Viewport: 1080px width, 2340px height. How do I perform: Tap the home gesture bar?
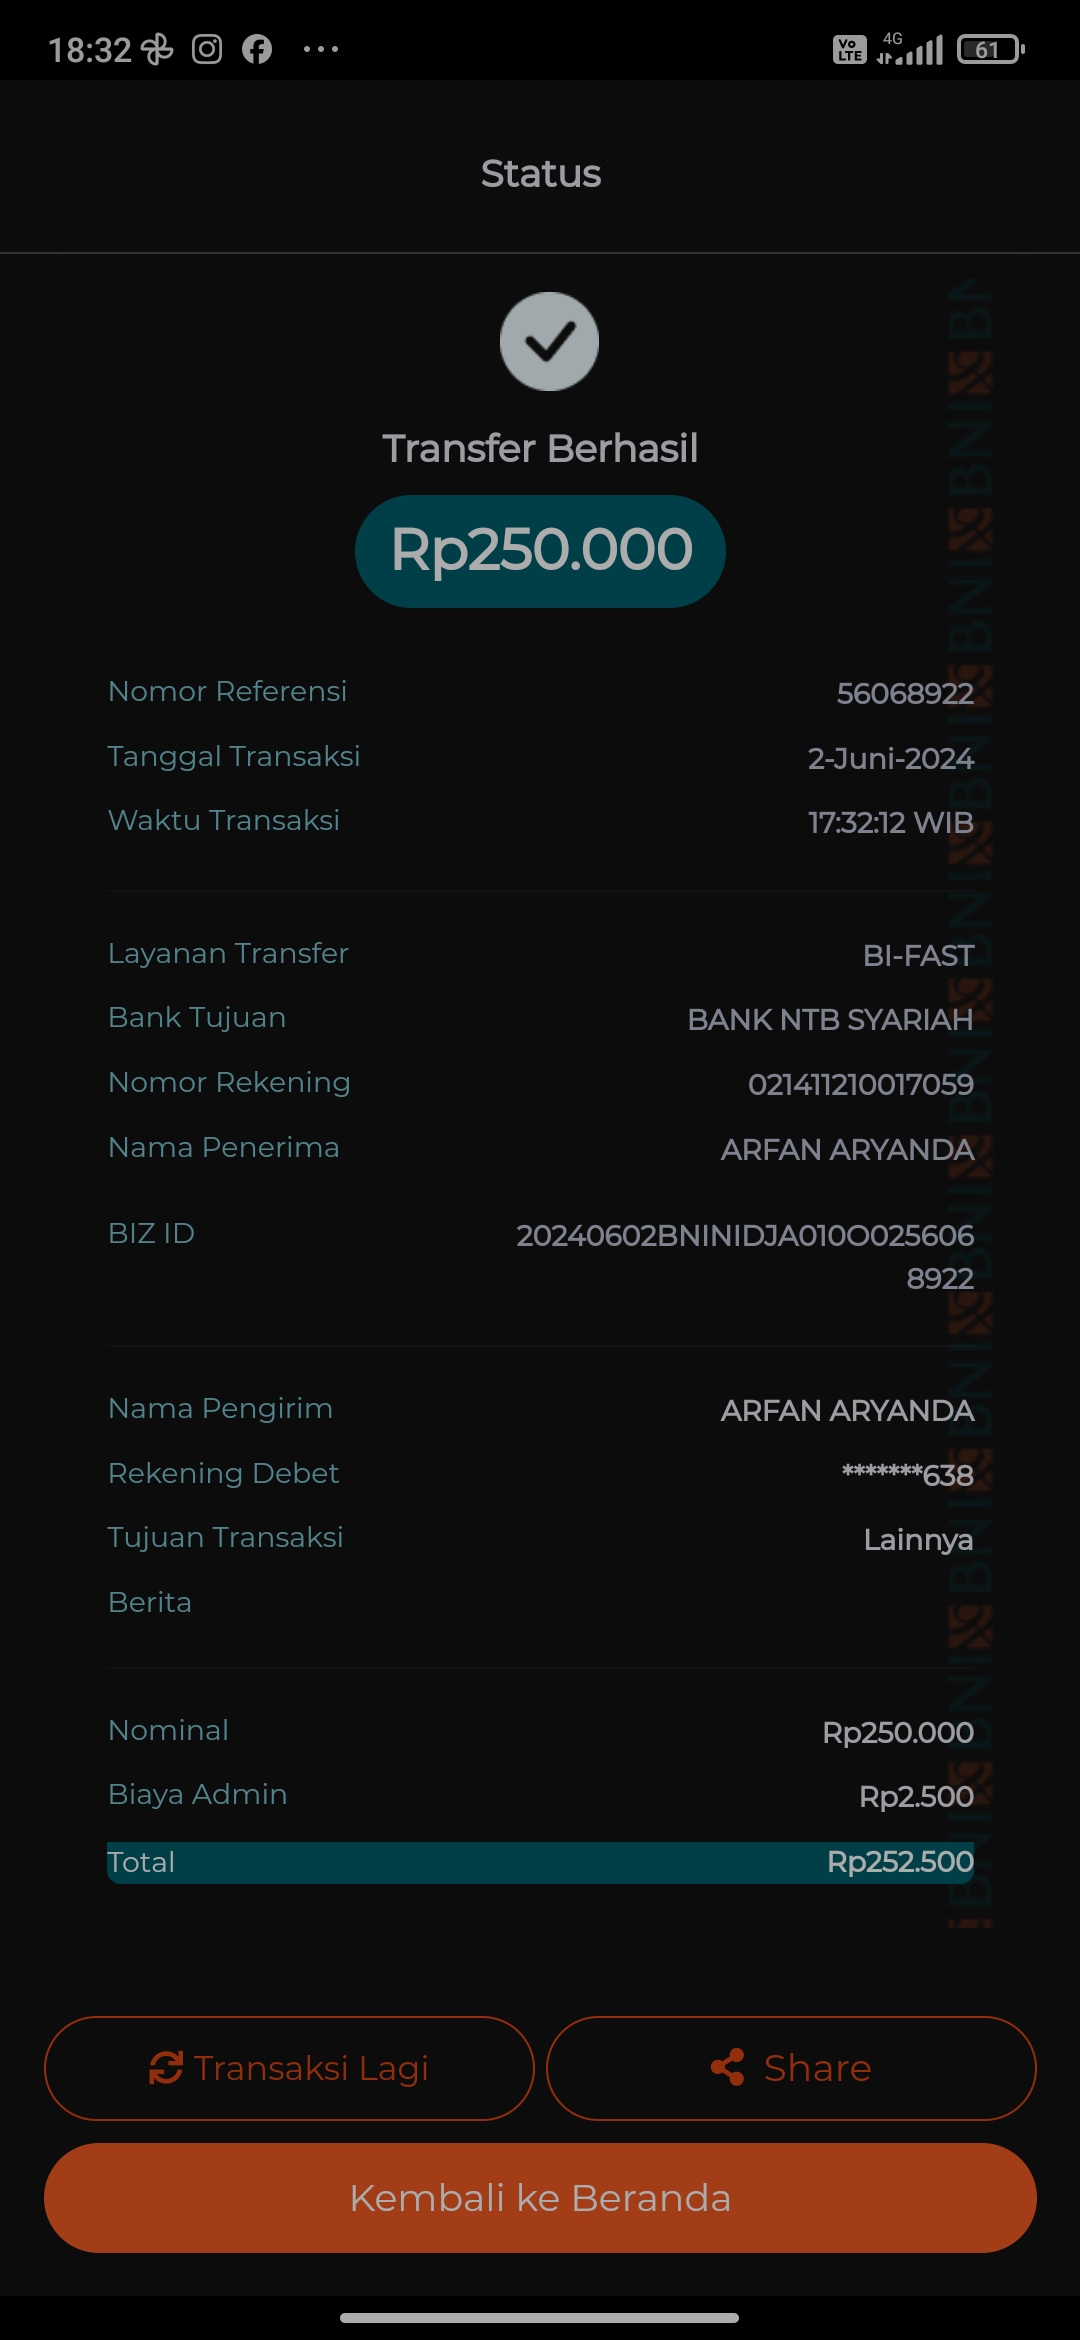coord(540,2317)
